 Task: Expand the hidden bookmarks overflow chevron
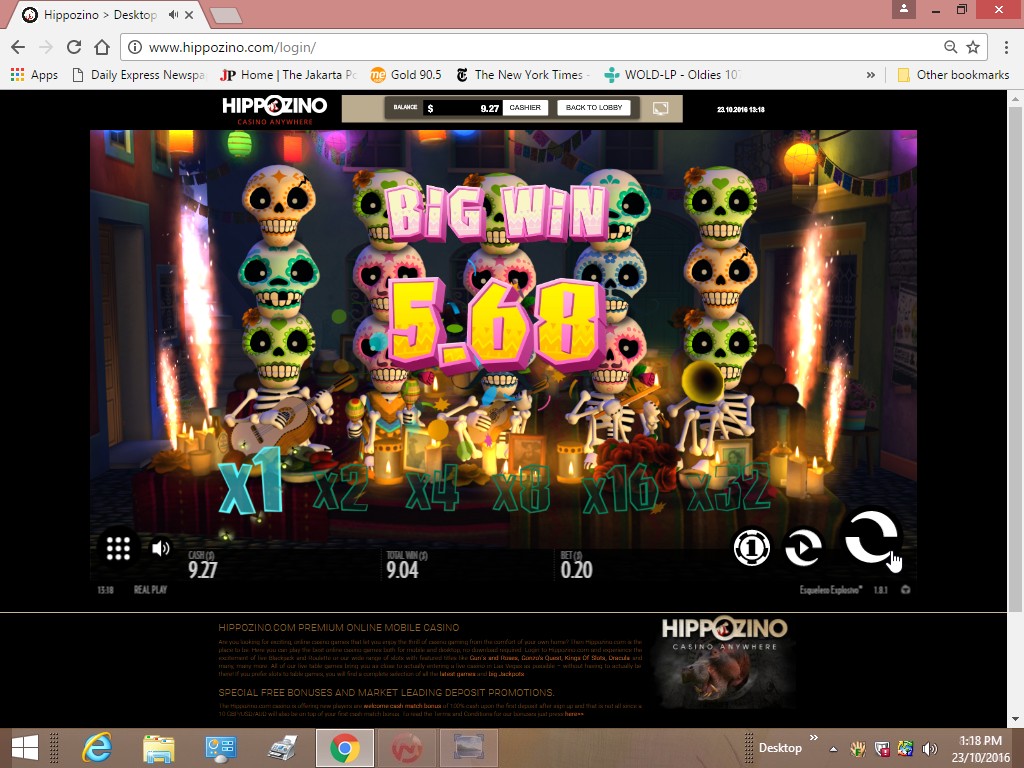[871, 75]
